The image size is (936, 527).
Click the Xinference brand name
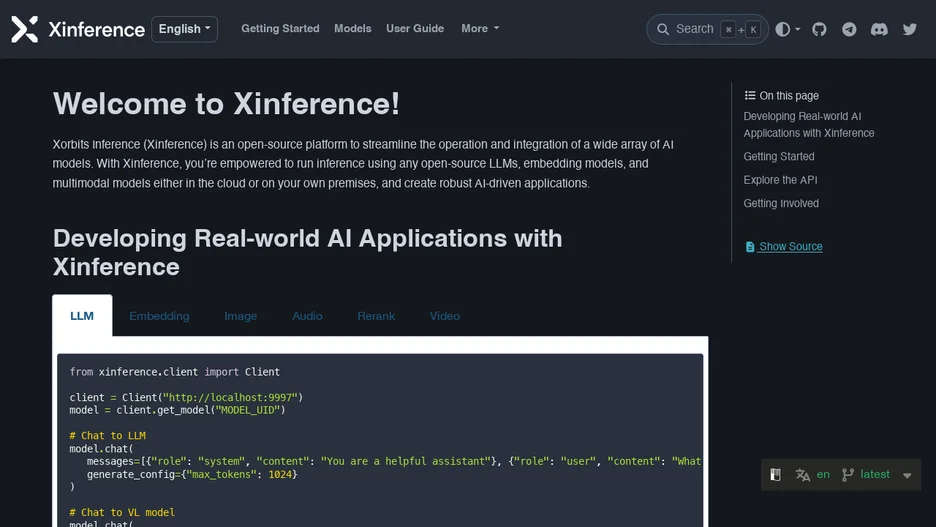[96, 29]
